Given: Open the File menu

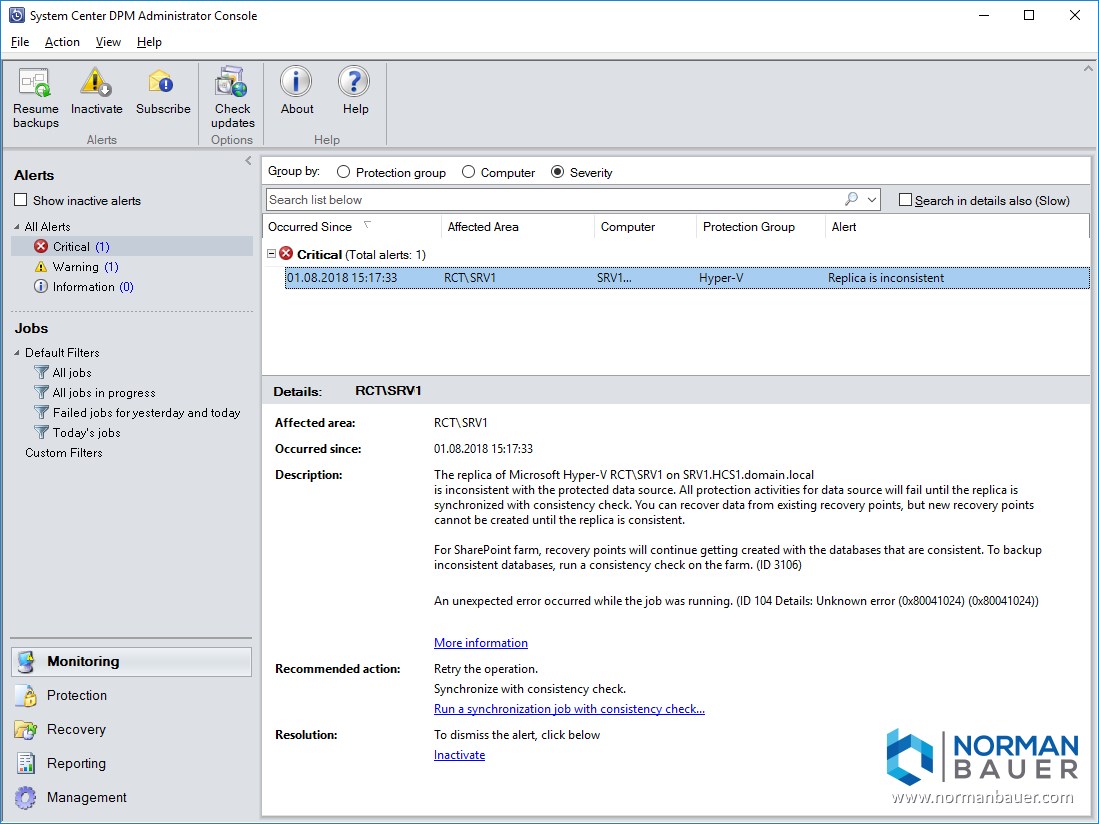Looking at the screenshot, I should click(x=20, y=42).
